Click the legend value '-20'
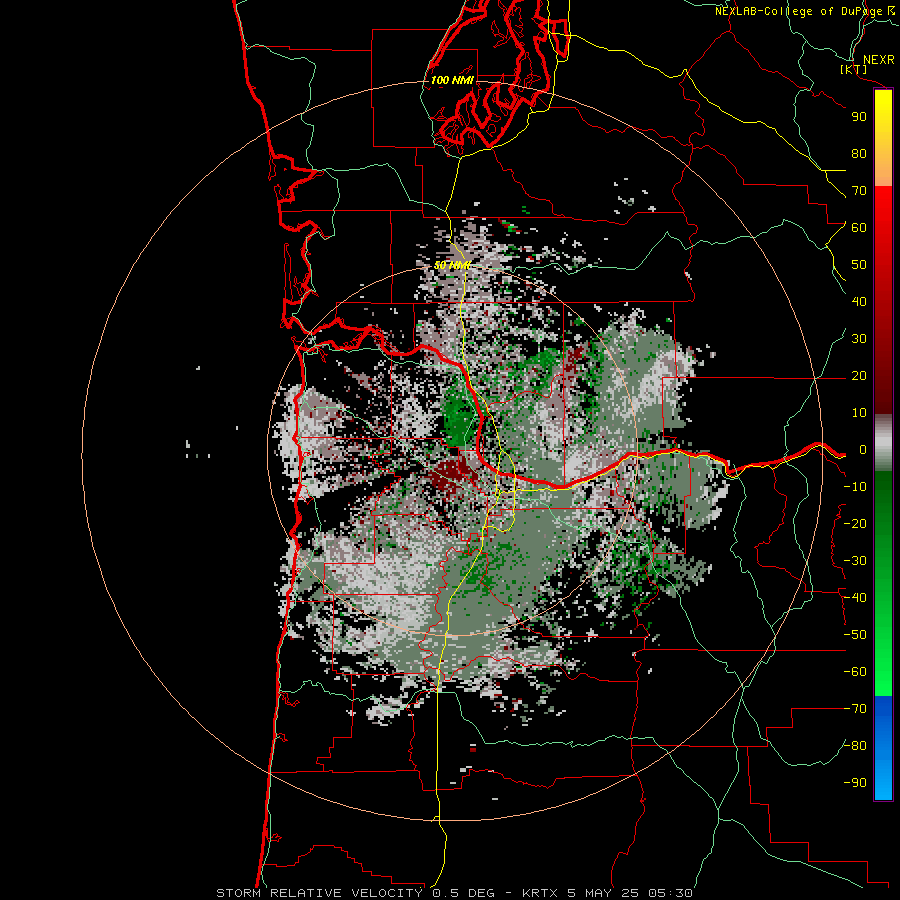The height and width of the screenshot is (900, 900). [x=855, y=523]
